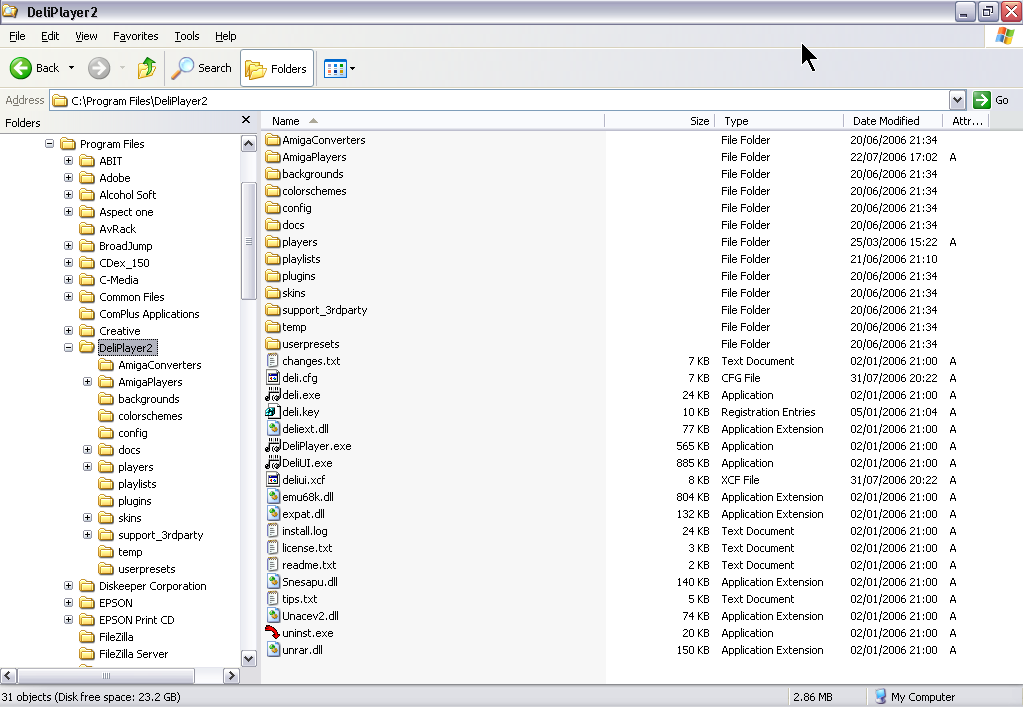Open the View menu
This screenshot has width=1023, height=707.
(x=86, y=36)
